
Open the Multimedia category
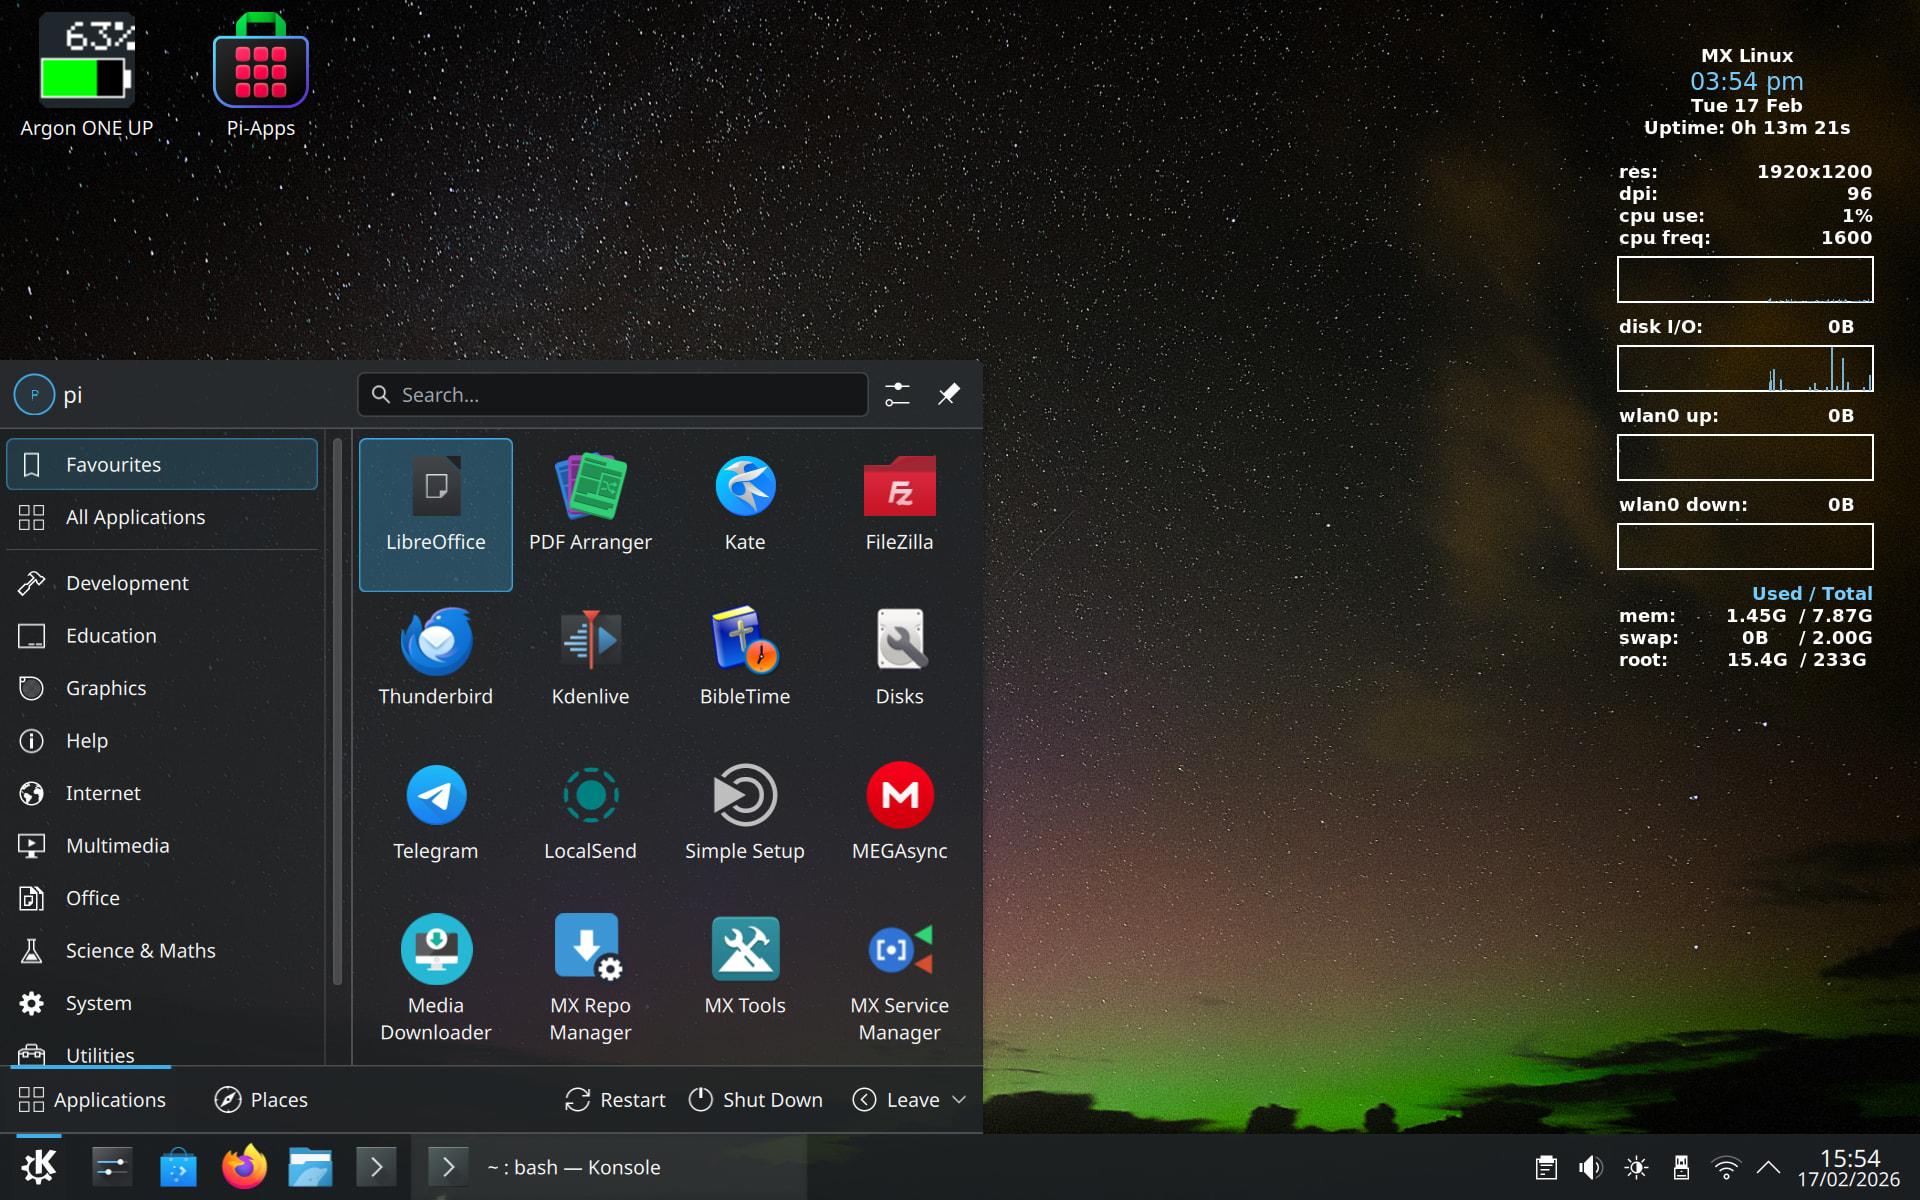(x=117, y=845)
